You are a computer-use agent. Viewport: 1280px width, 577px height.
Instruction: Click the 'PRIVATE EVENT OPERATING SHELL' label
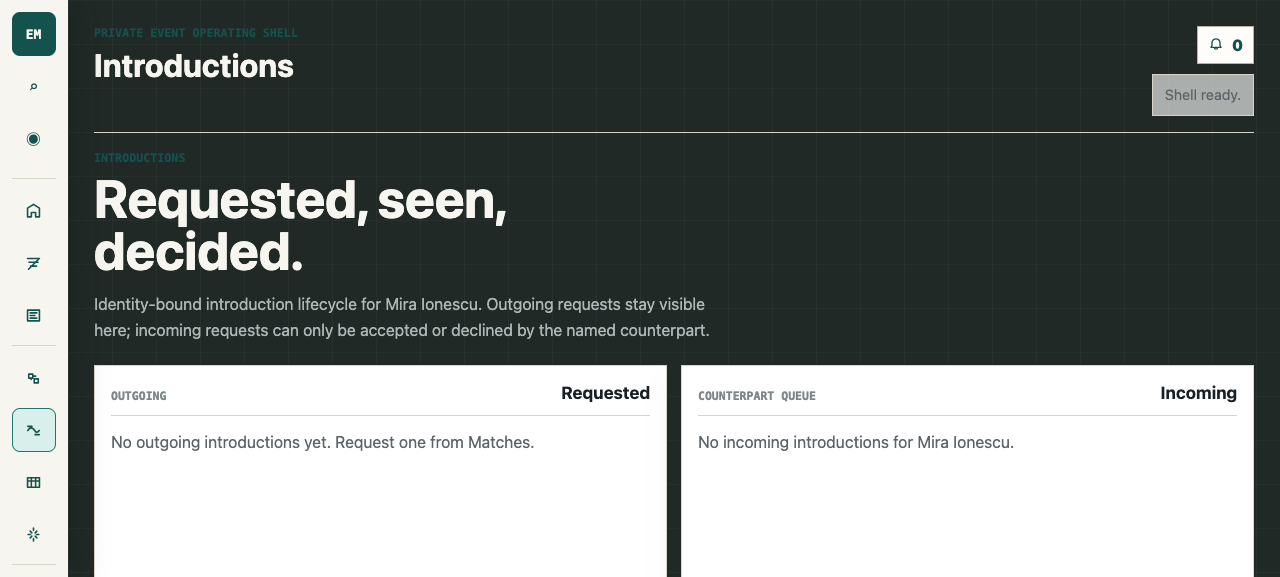point(196,33)
